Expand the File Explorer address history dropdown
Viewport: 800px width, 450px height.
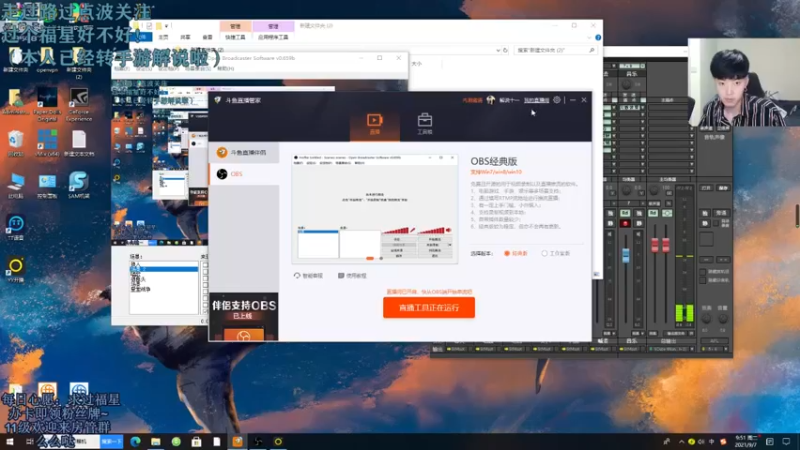[x=498, y=50]
